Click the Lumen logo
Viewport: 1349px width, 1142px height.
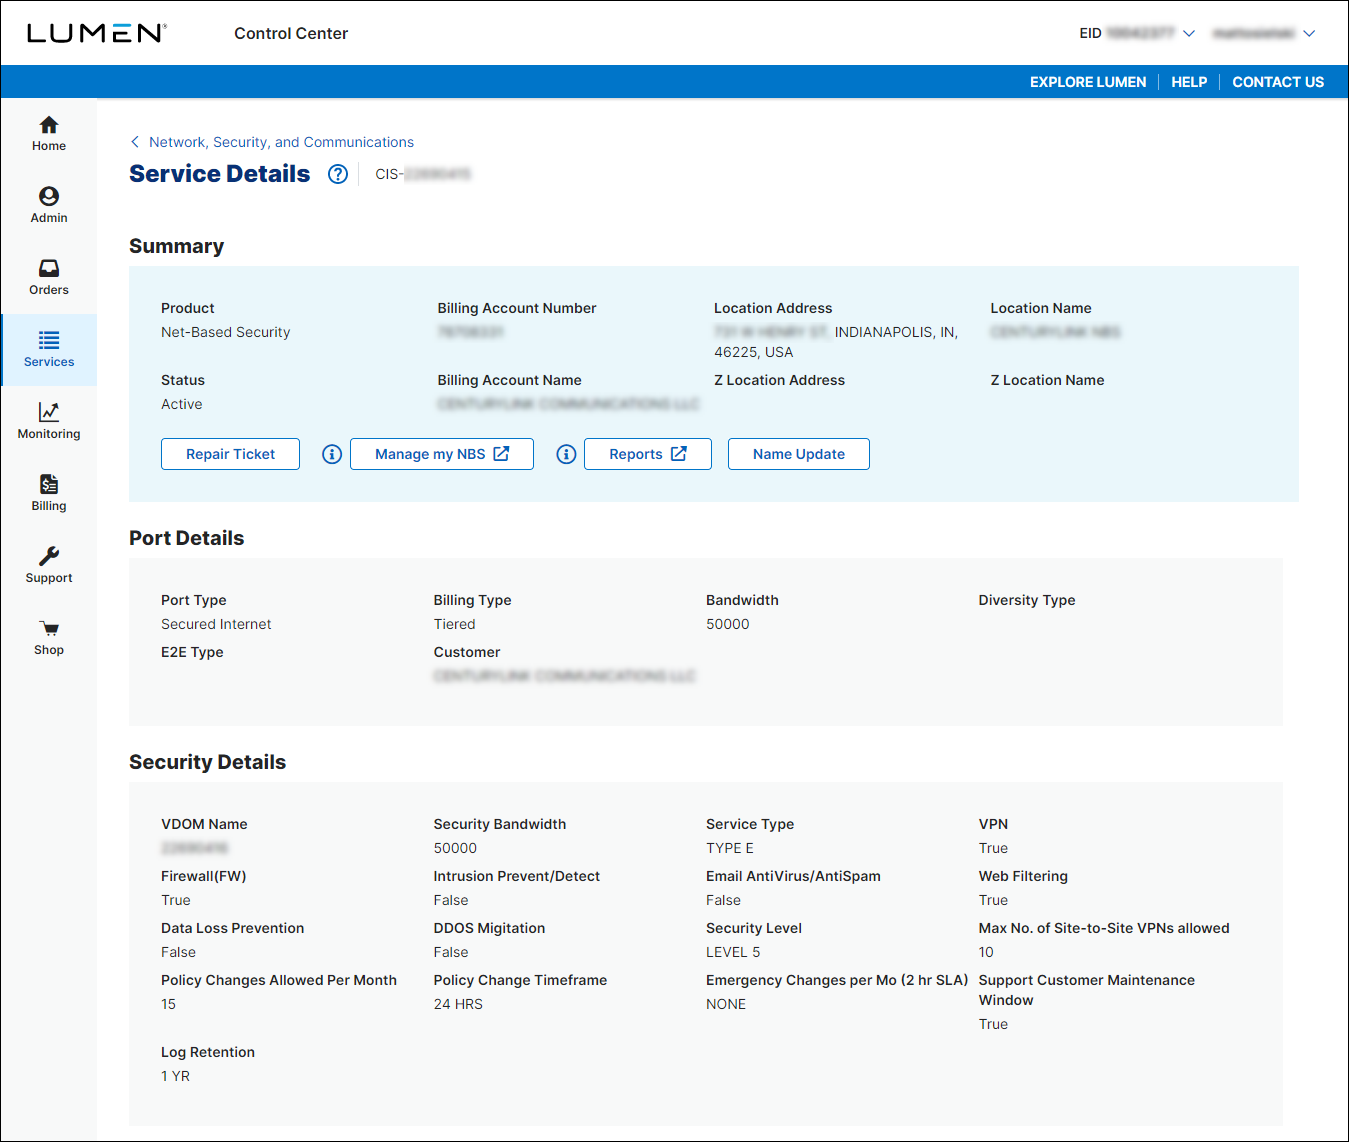[x=96, y=33]
